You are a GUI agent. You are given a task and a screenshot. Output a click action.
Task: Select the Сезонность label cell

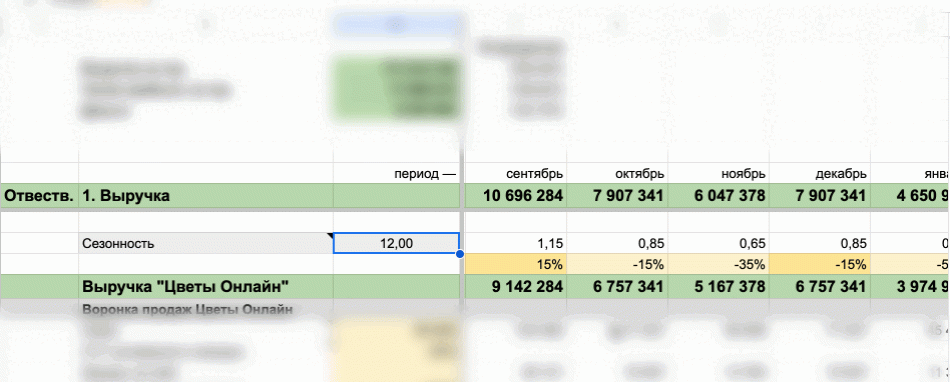tap(206, 243)
